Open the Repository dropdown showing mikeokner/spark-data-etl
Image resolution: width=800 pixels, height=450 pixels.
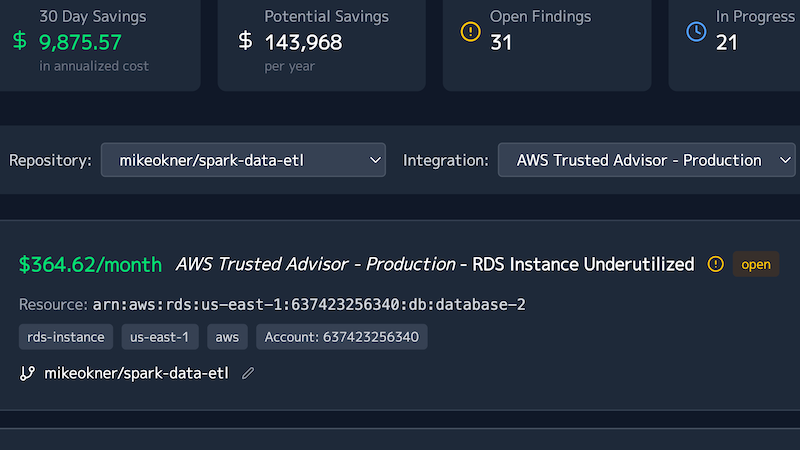pyautogui.click(x=243, y=160)
